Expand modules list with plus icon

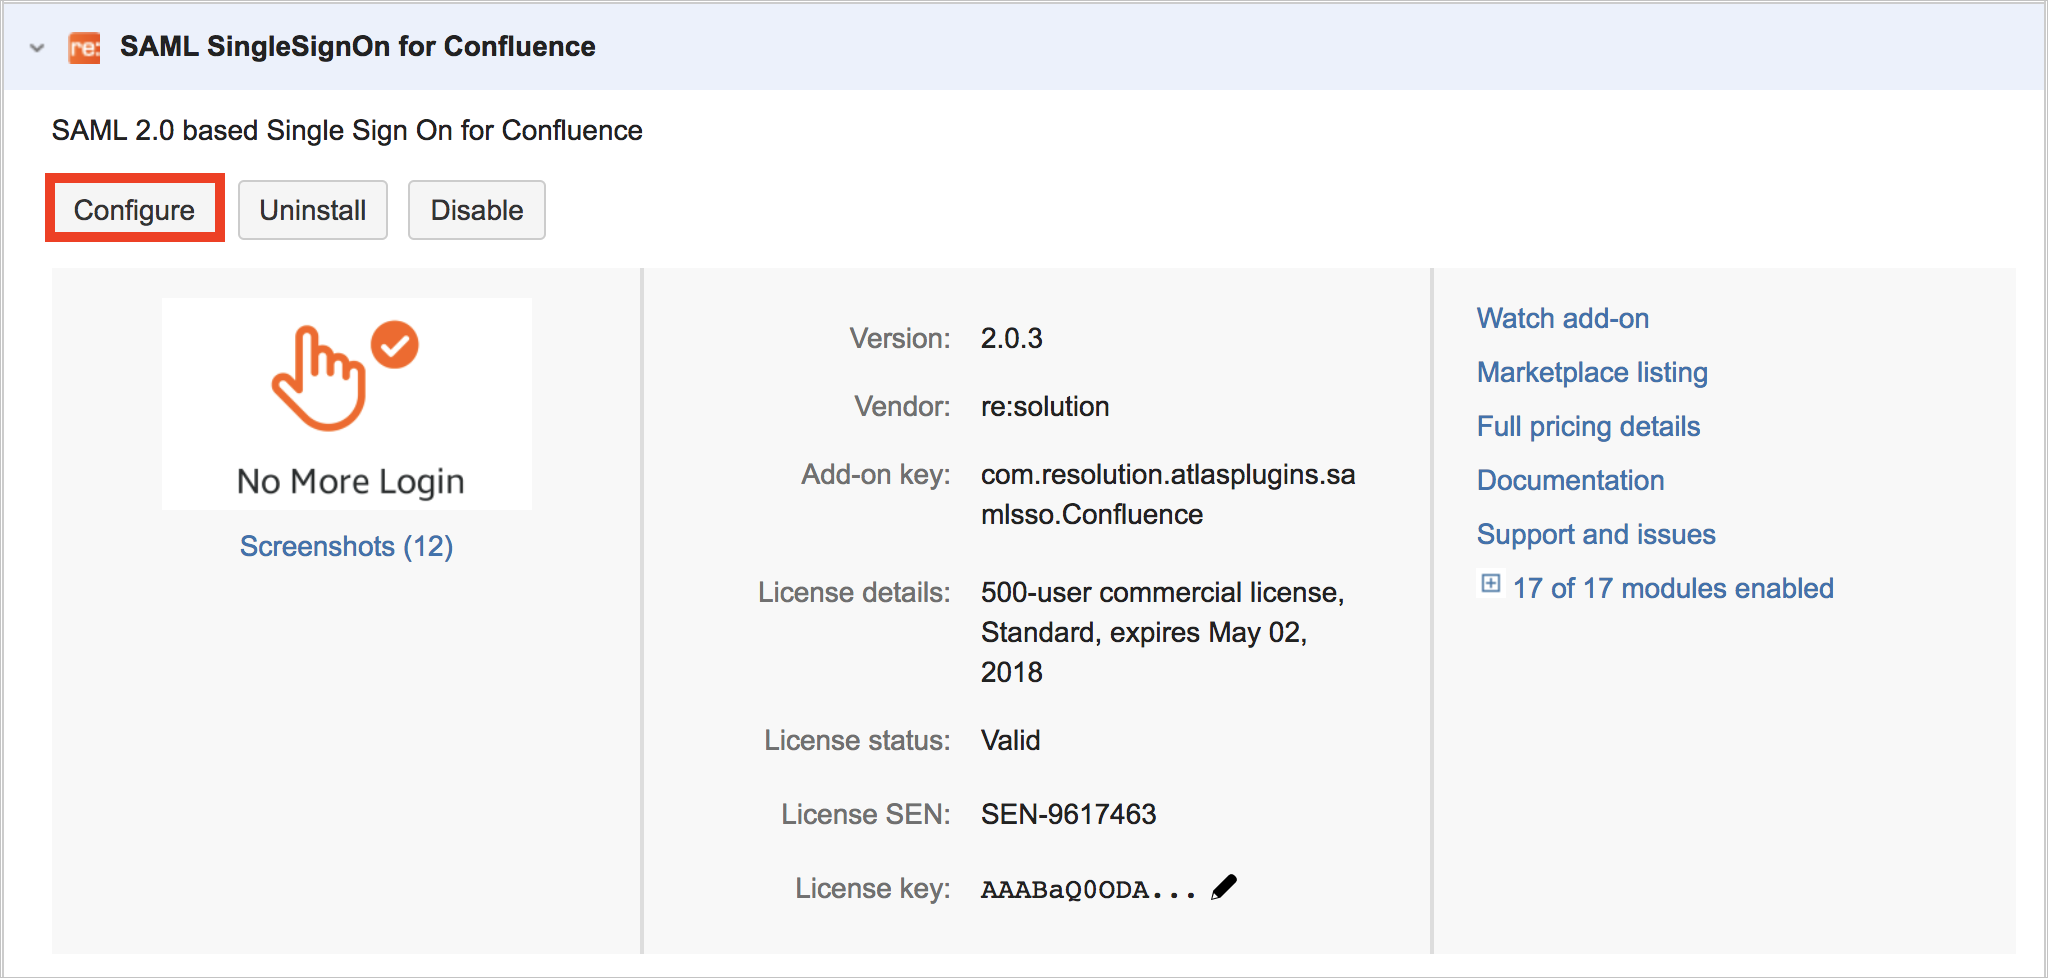click(1490, 584)
